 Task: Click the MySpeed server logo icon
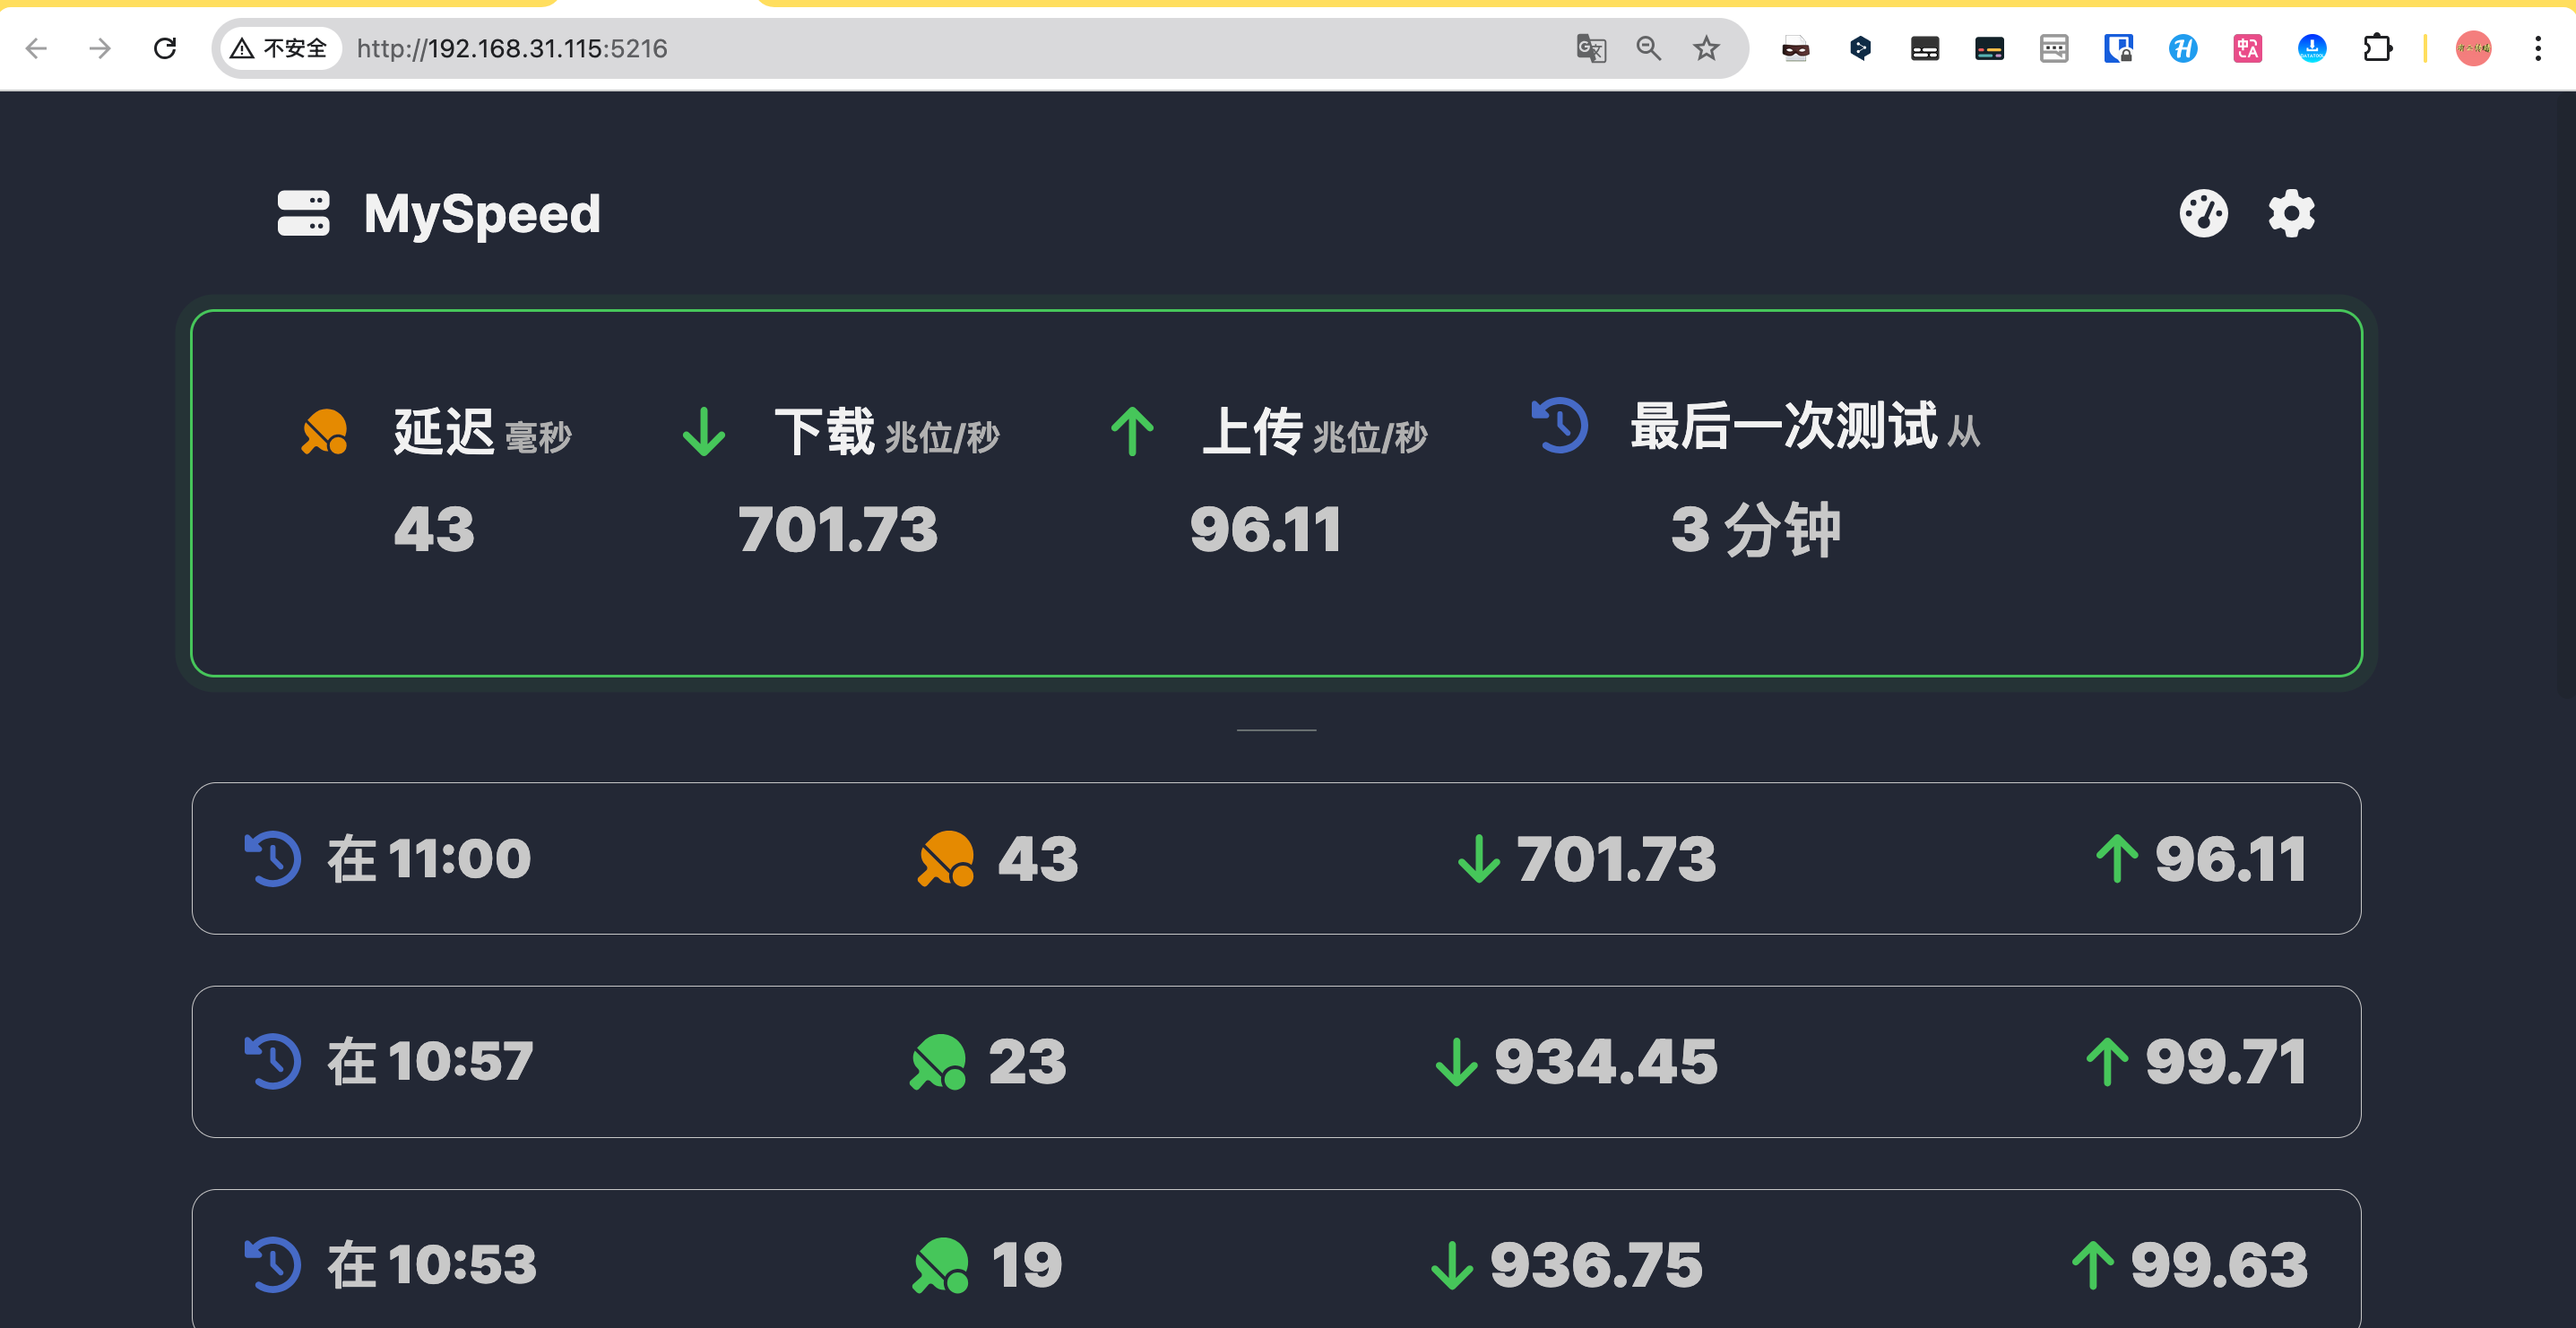303,213
